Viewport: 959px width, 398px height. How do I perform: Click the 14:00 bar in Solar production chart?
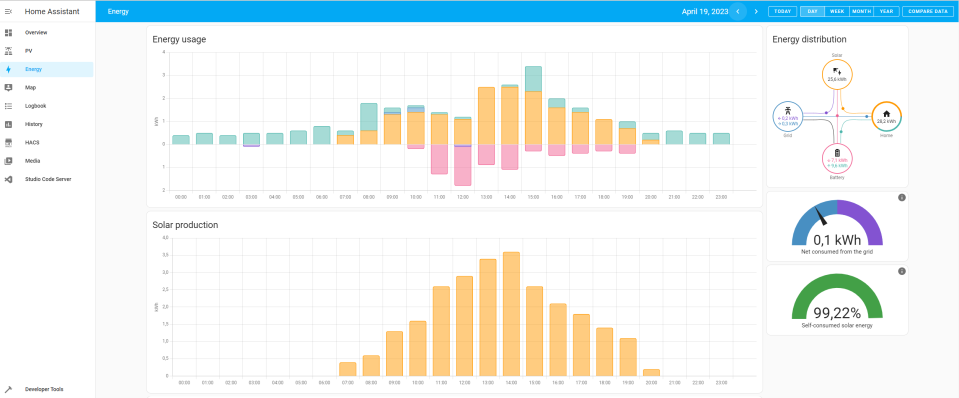[x=511, y=314]
